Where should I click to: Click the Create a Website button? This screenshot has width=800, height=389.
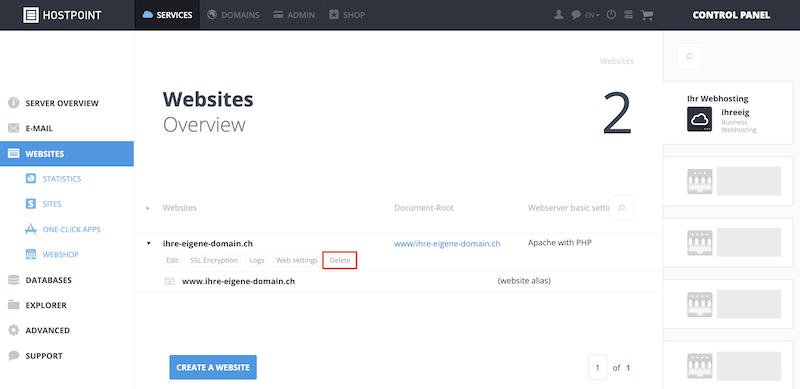(x=213, y=368)
